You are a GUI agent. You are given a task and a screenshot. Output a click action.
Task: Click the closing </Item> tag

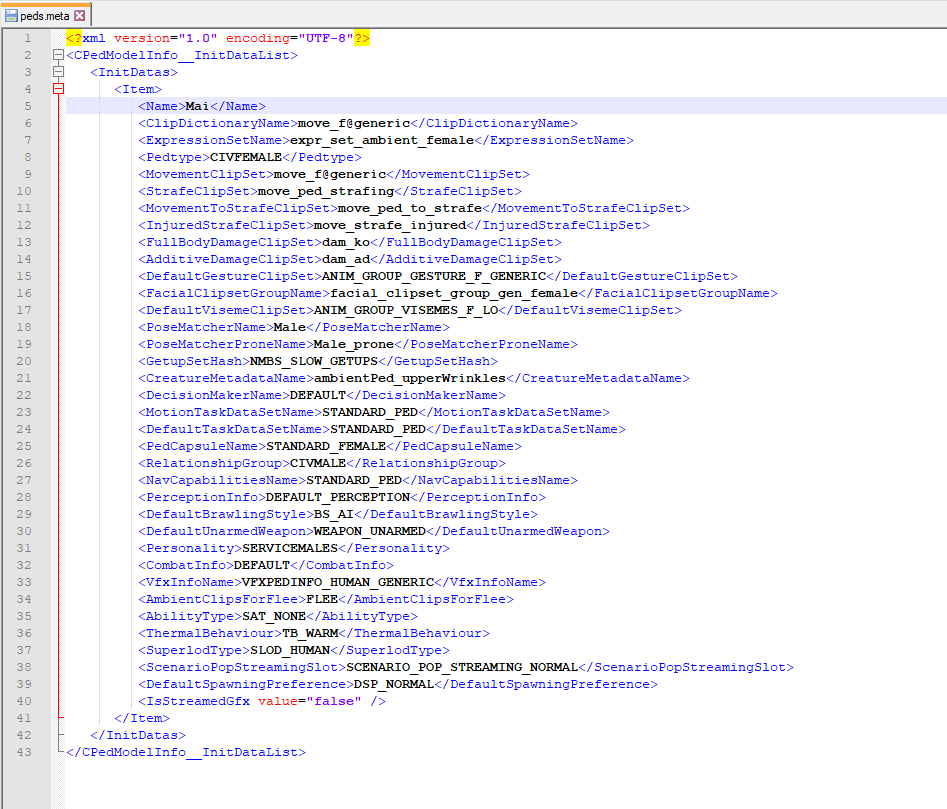142,718
